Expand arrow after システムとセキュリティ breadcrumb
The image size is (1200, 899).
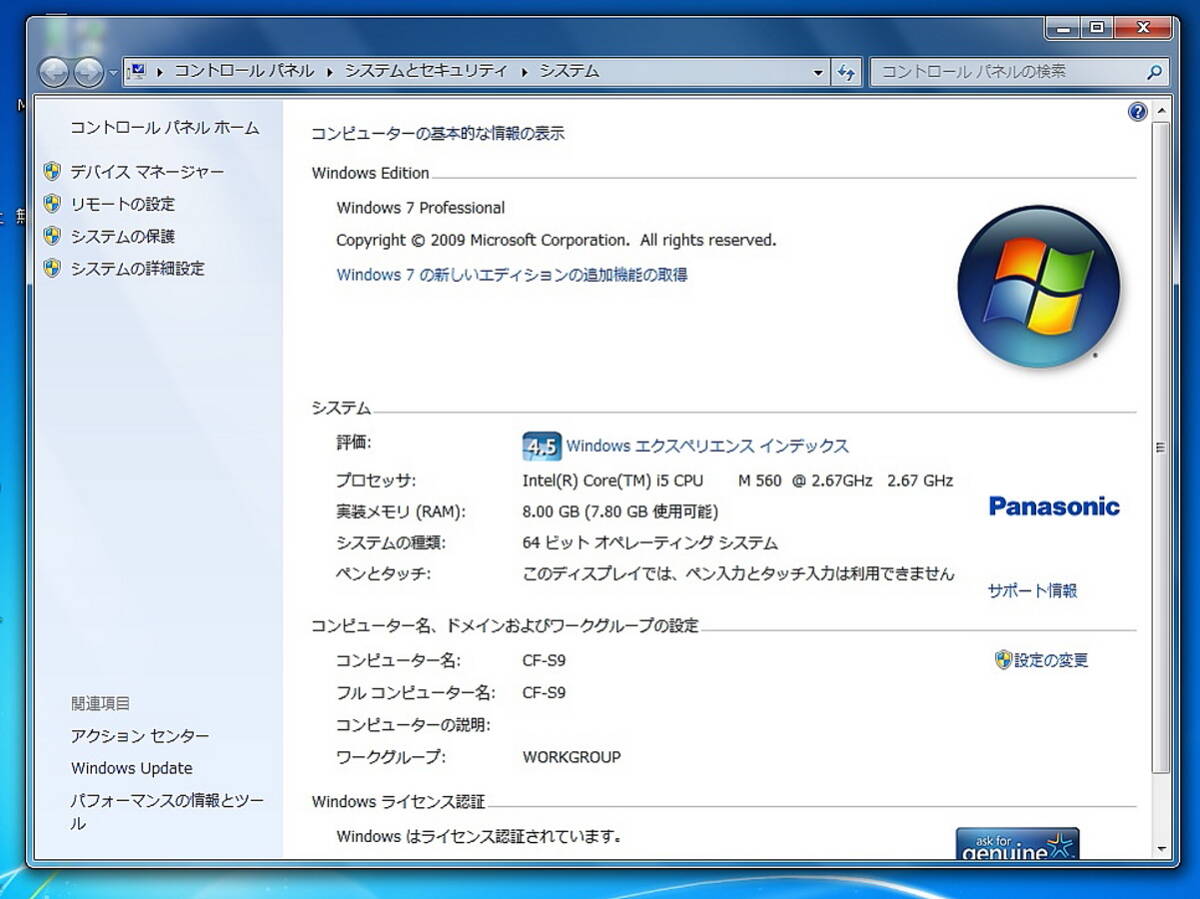(x=524, y=72)
